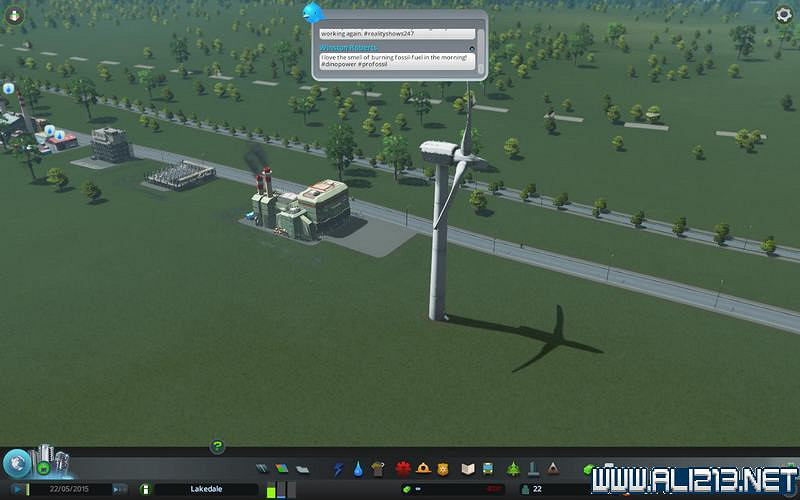The width and height of the screenshot is (800, 500).
Task: Change the simulation speed arrows
Action: (x=119, y=489)
